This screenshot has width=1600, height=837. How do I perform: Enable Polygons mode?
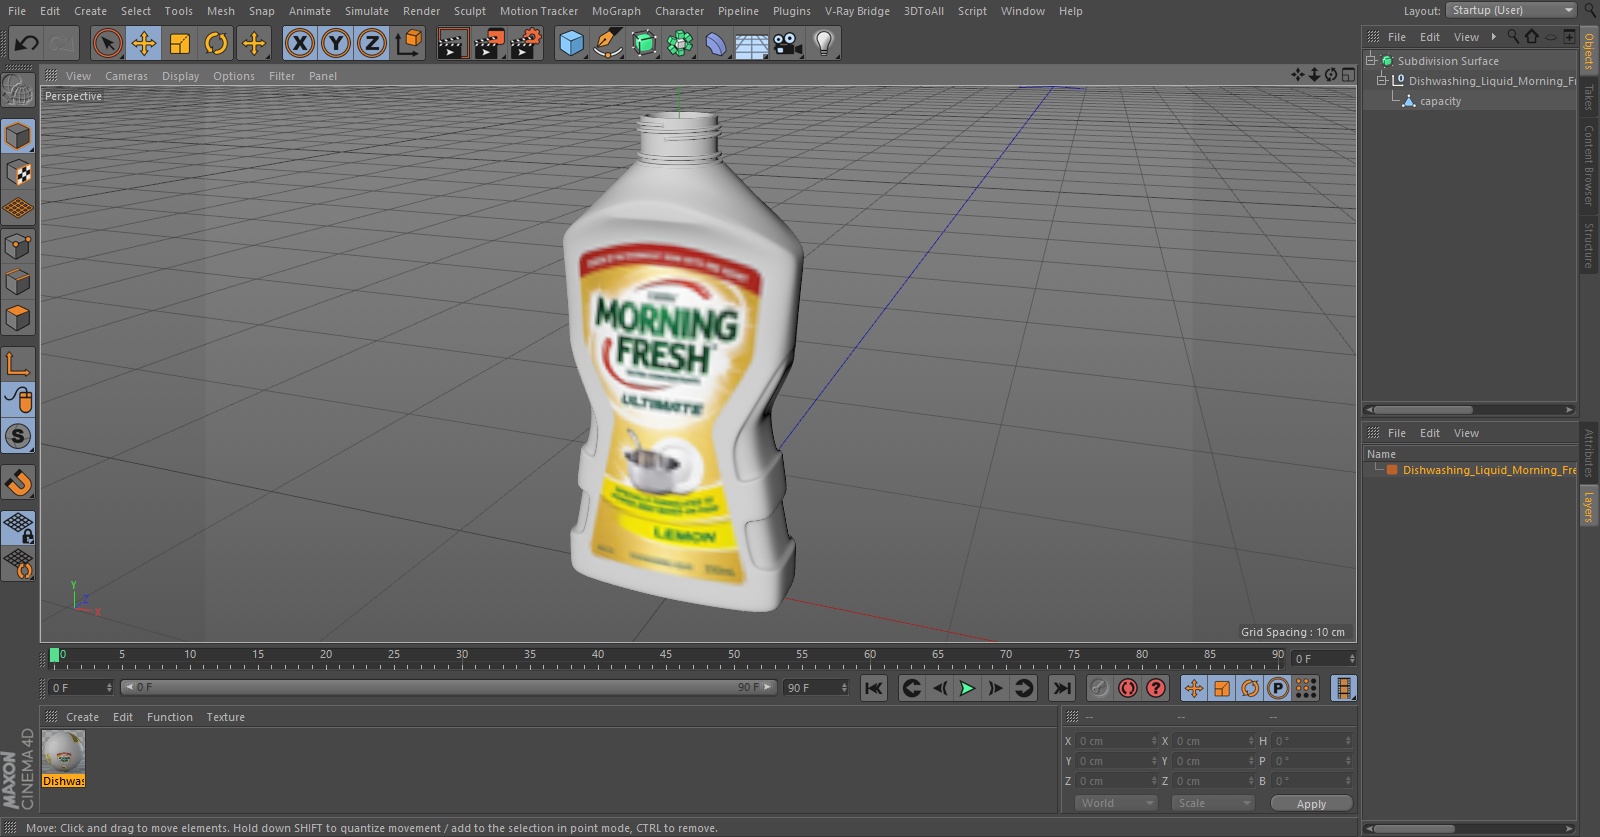point(18,319)
